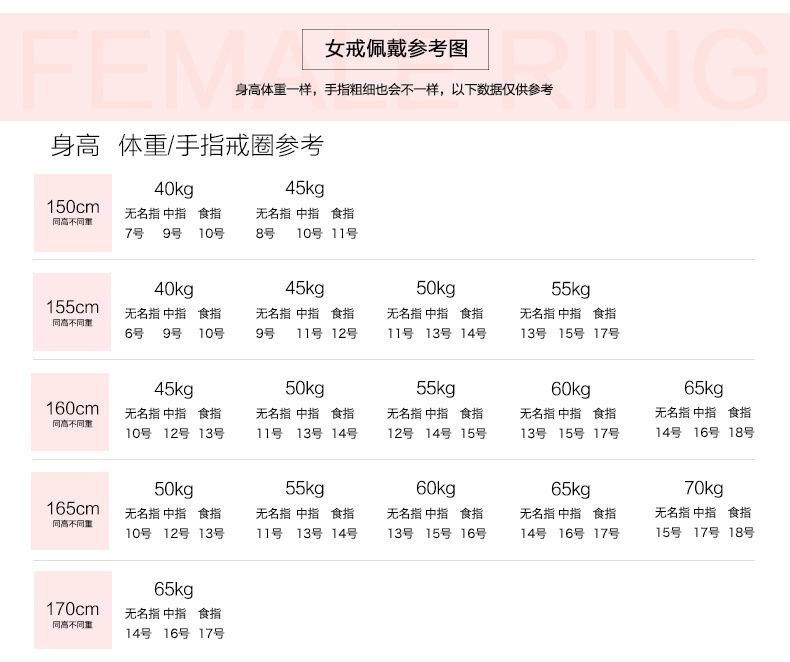Click 65kg label in the 160cm row
This screenshot has height=662, width=790.
[x=704, y=388]
